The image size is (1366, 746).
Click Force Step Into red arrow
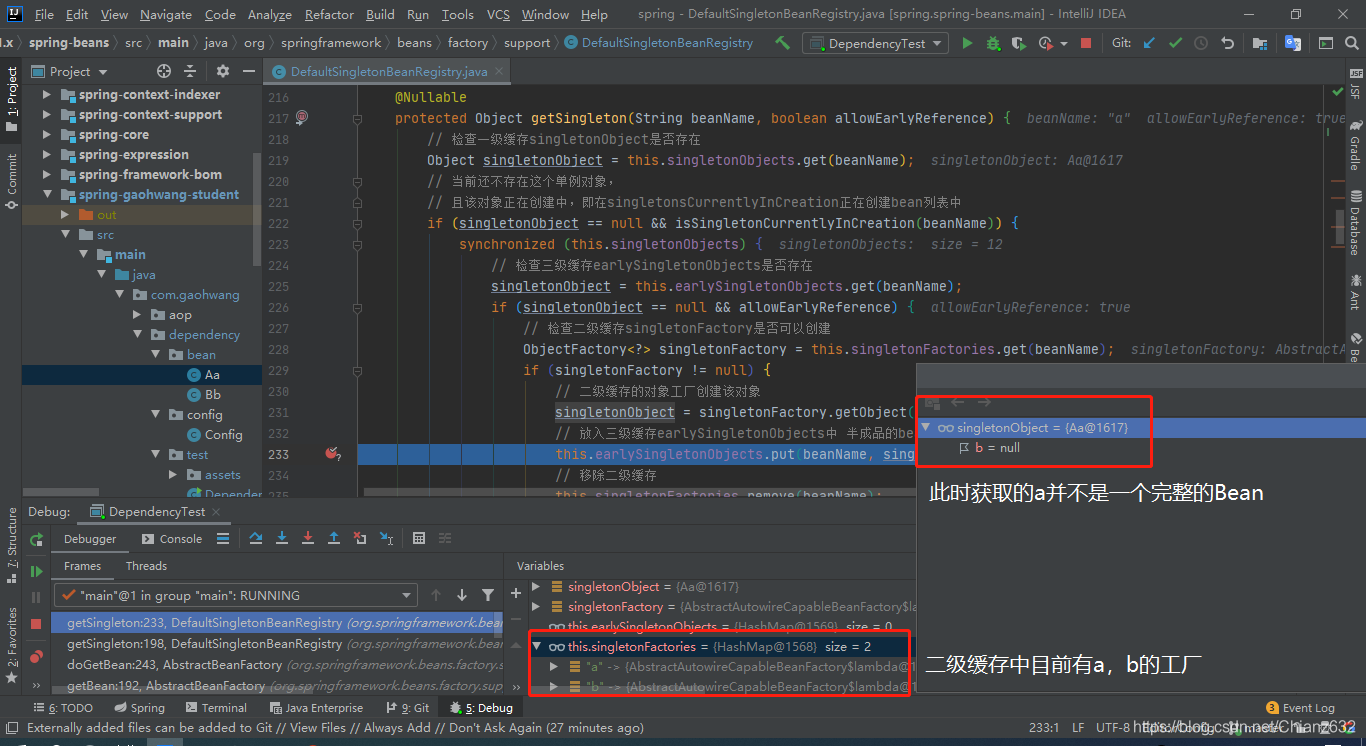(308, 538)
